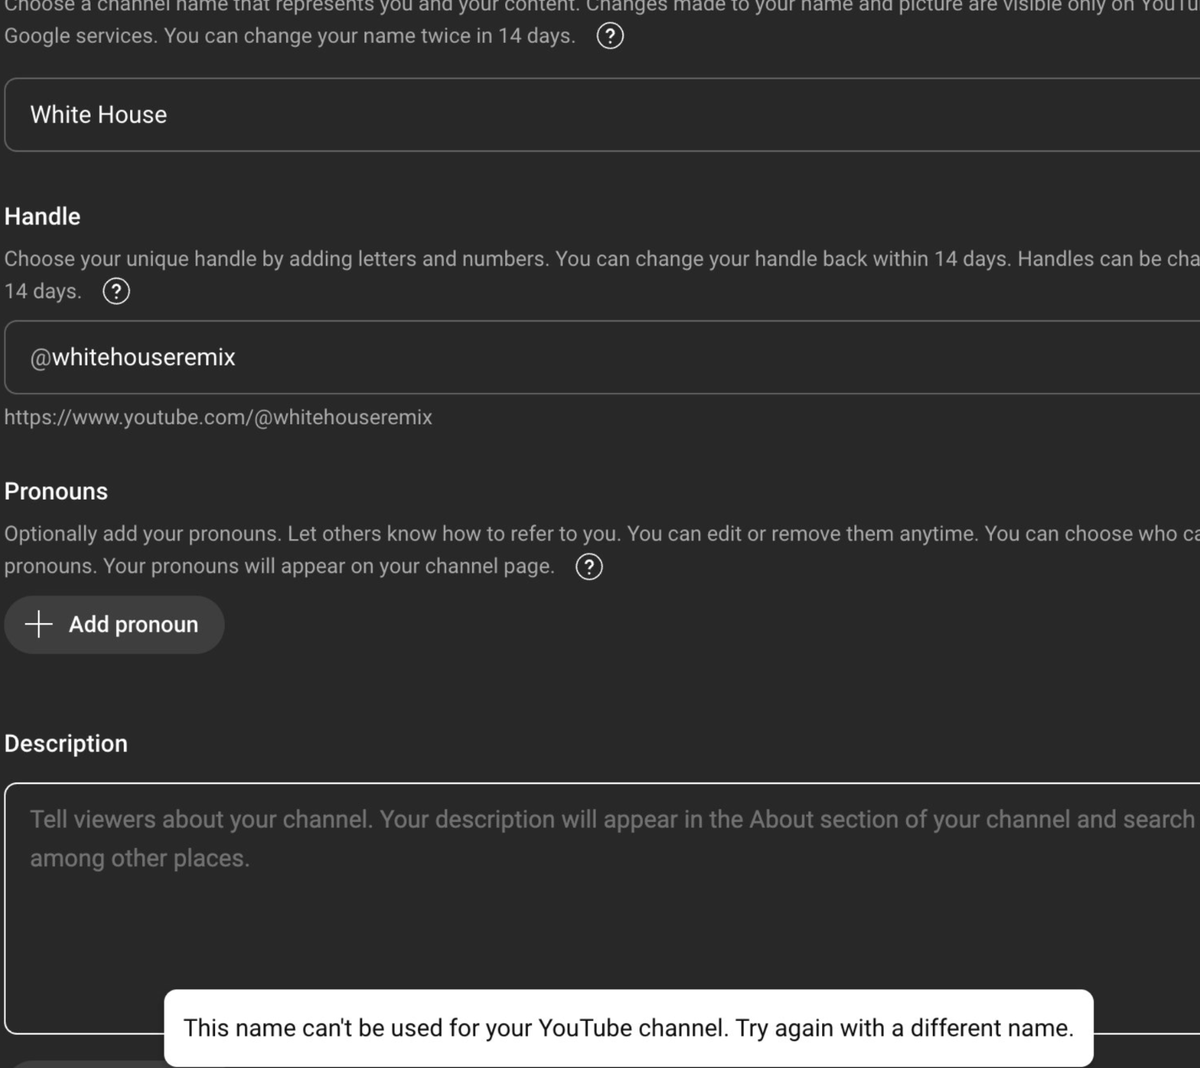Viewport: 1200px width, 1068px height.
Task: Click the Handle section heading
Action: point(42,216)
